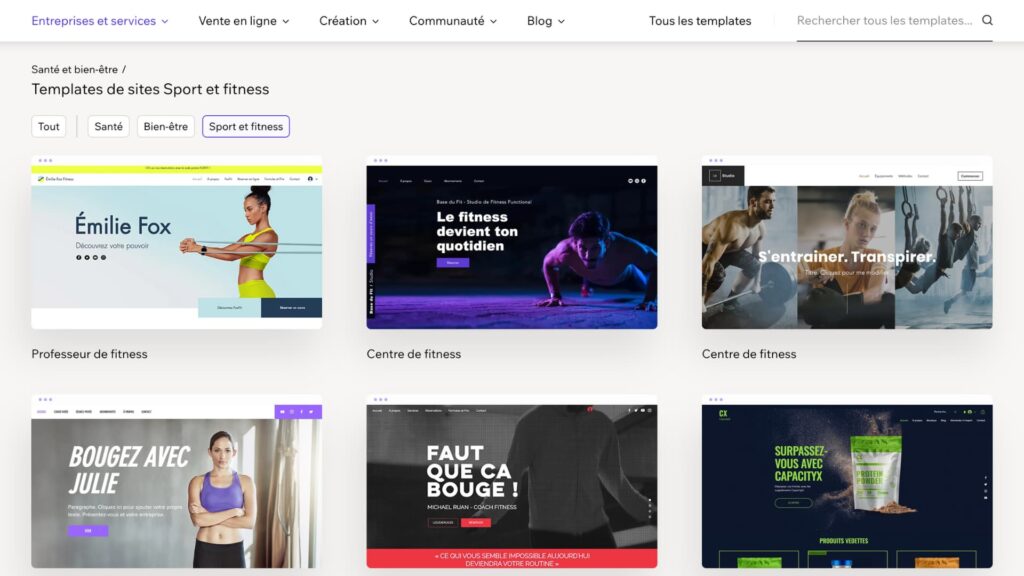Click the purple button in Bougez avec Julie
The image size is (1024, 576).
[x=88, y=531]
